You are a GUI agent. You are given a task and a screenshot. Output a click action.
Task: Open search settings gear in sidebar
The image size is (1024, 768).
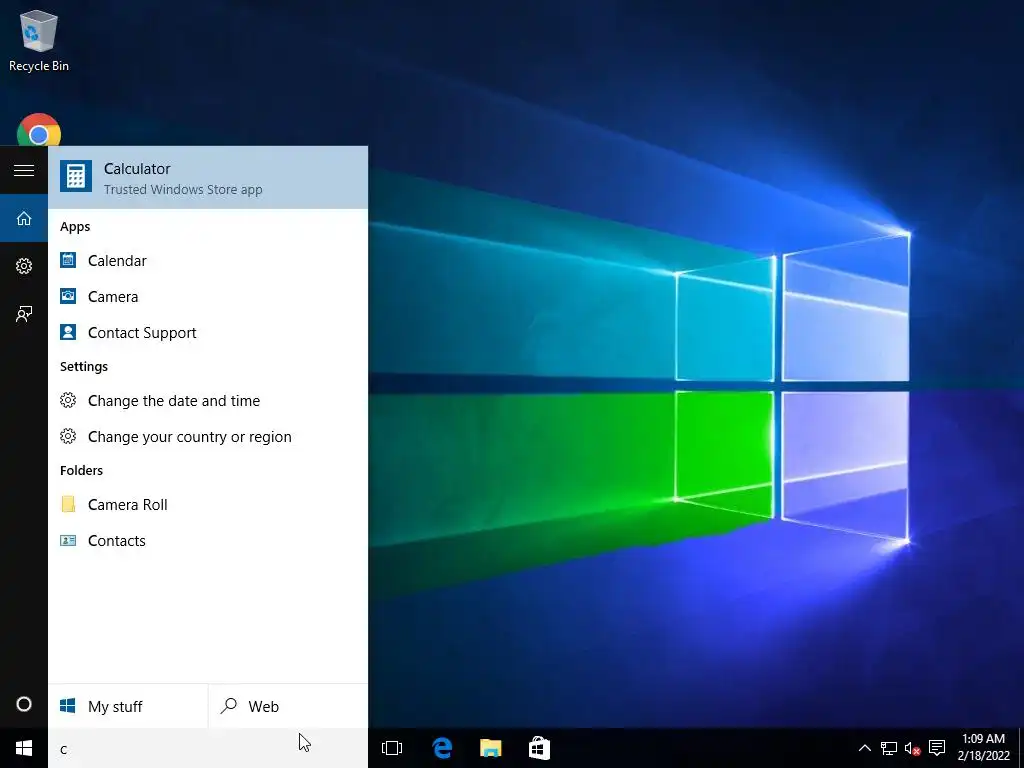click(x=24, y=266)
